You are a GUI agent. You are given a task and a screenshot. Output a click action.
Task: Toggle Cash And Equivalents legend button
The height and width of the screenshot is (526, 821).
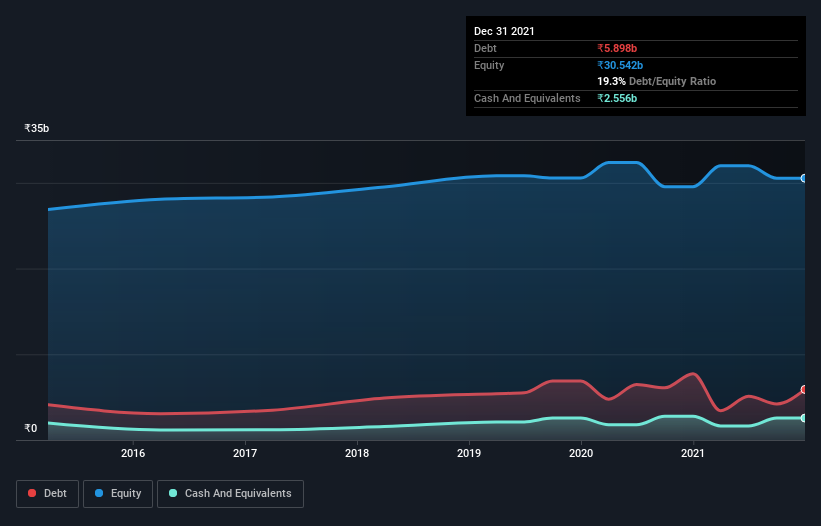[230, 494]
